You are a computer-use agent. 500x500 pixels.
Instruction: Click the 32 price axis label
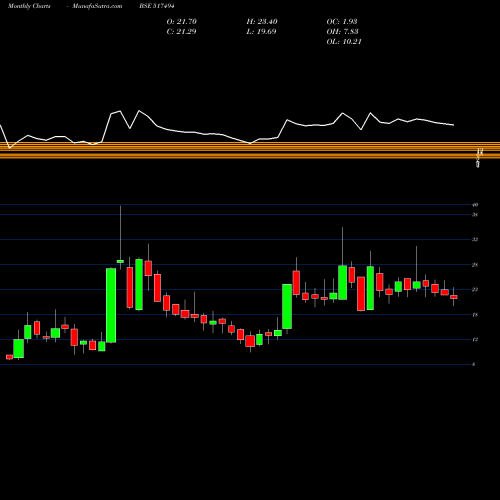475,239
